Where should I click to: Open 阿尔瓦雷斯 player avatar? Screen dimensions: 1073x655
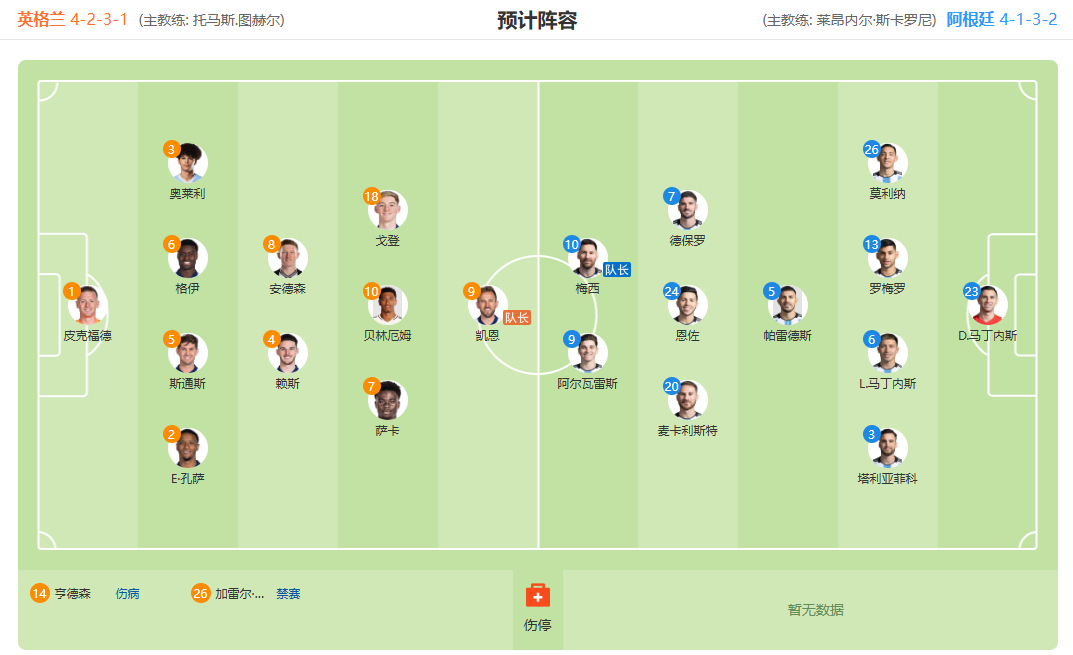tap(587, 353)
